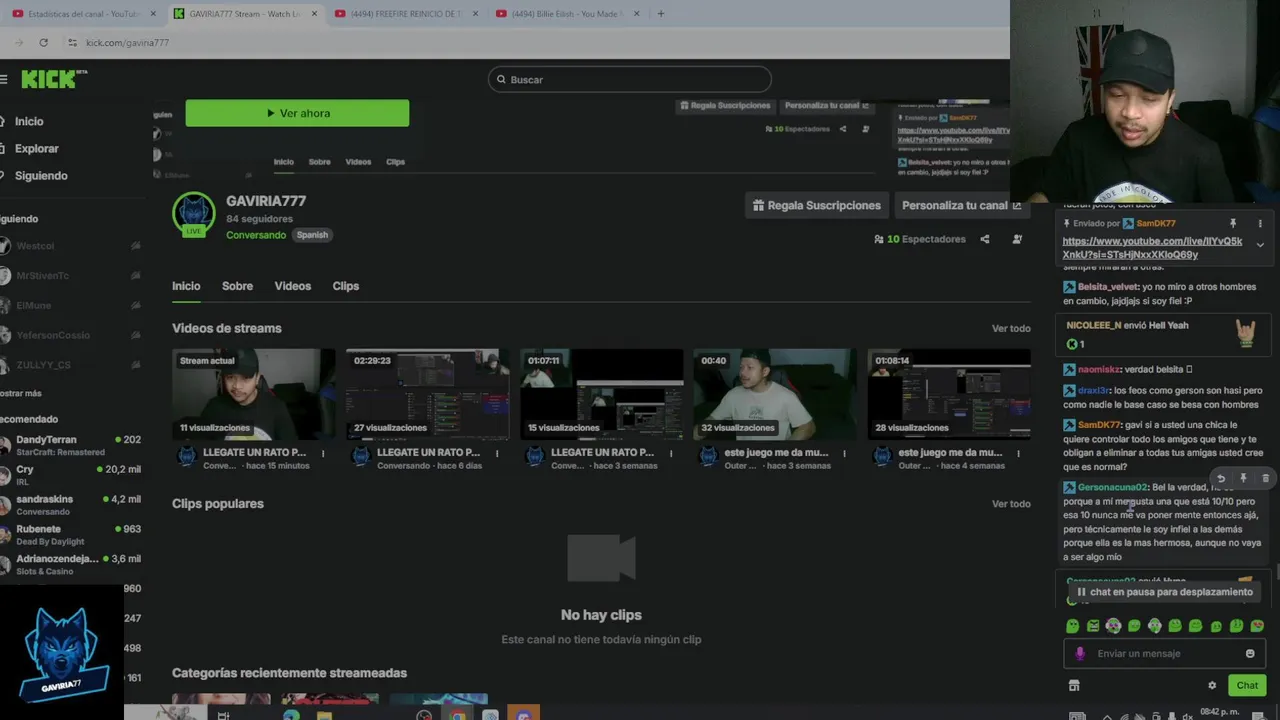Image resolution: width=1280 pixels, height=720 pixels.
Task: Click username Belsita_velvet in chat
Action: (1108, 287)
